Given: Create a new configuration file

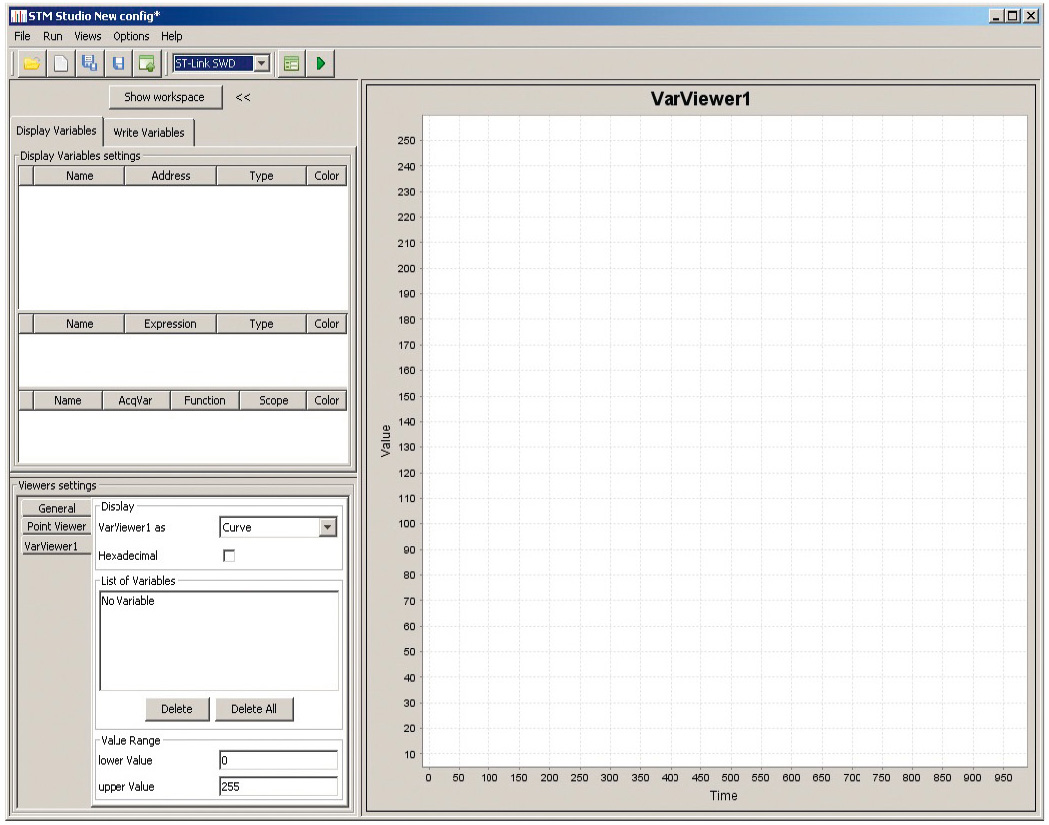Looking at the screenshot, I should tap(61, 64).
